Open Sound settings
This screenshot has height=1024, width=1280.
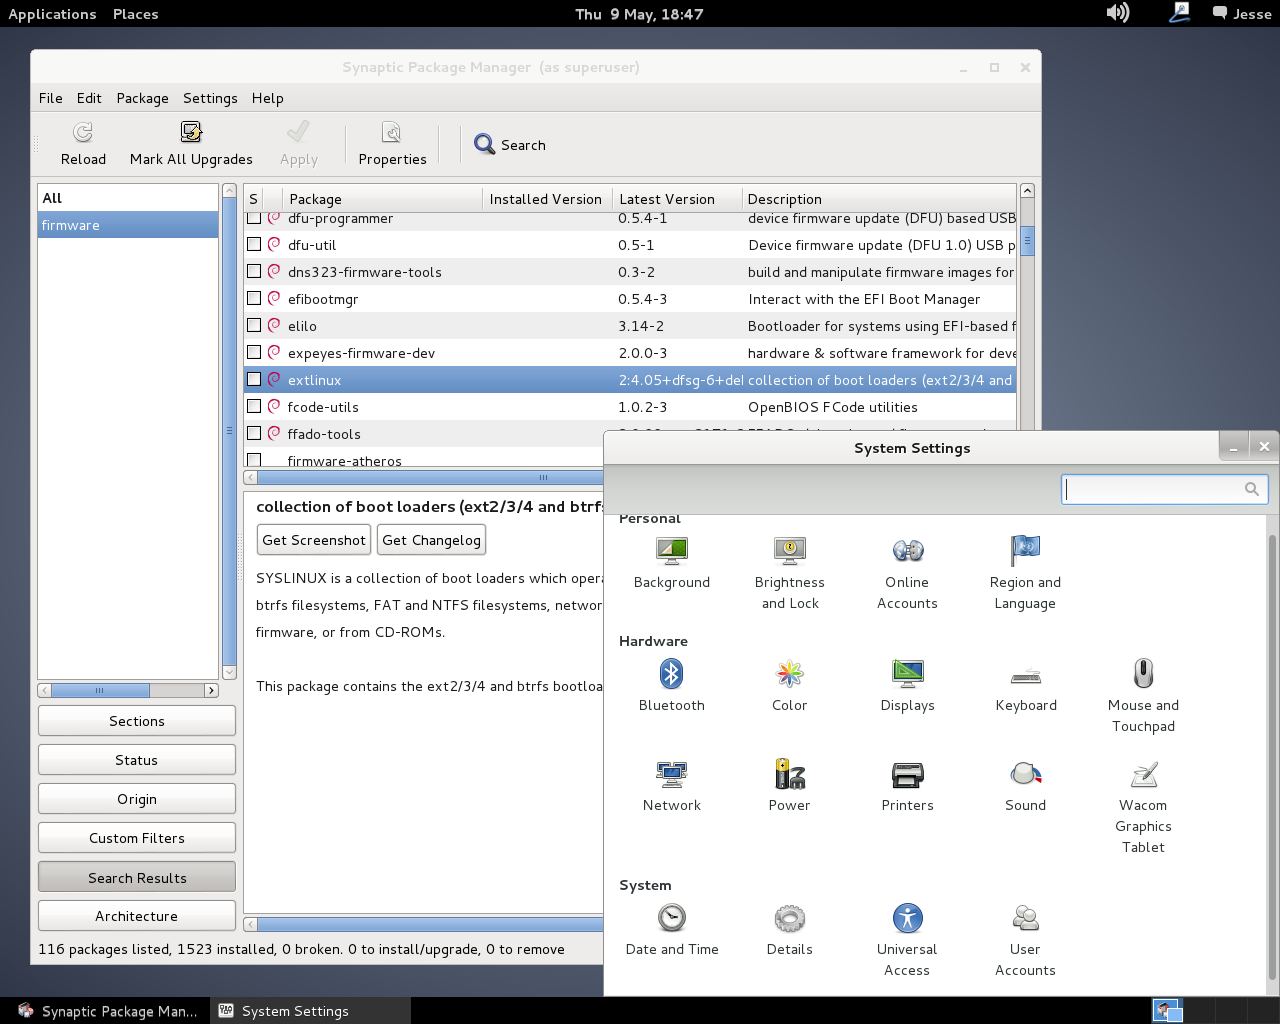click(1026, 786)
